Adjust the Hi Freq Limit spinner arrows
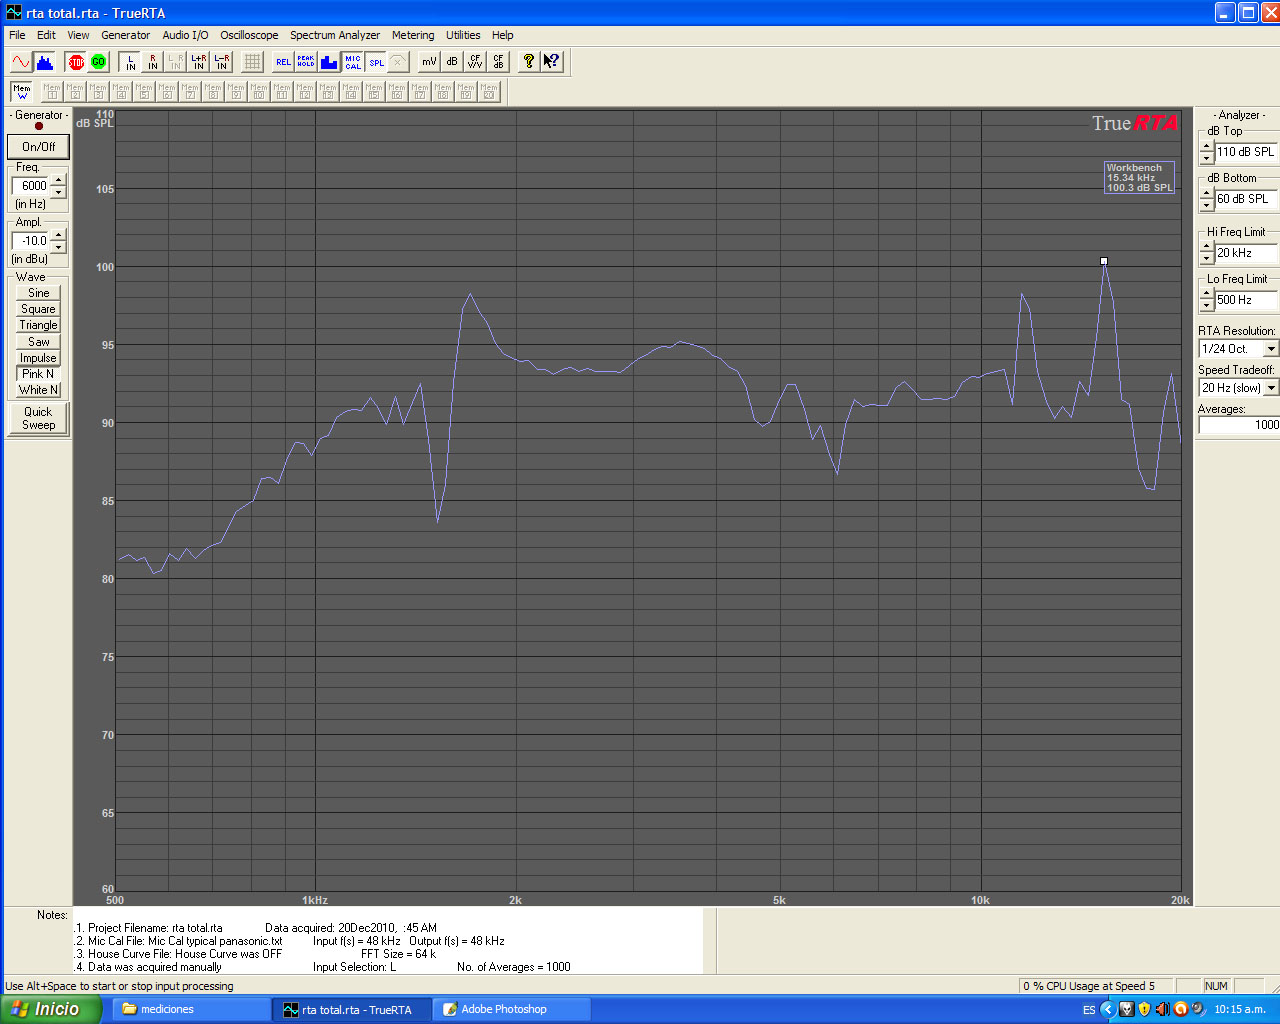The height and width of the screenshot is (1024, 1280). 1207,253
